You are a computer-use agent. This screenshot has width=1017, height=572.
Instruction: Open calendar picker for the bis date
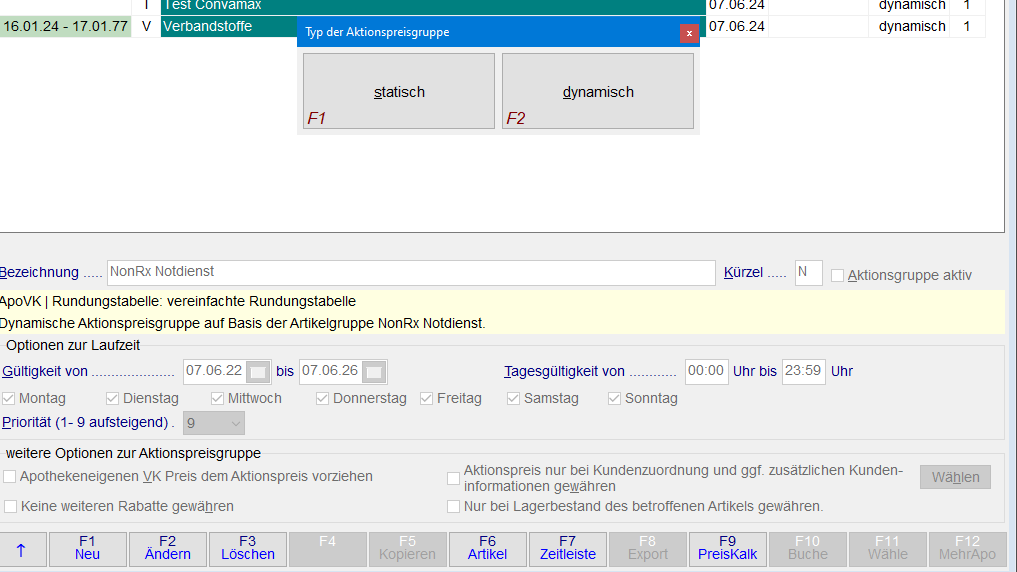coord(374,372)
